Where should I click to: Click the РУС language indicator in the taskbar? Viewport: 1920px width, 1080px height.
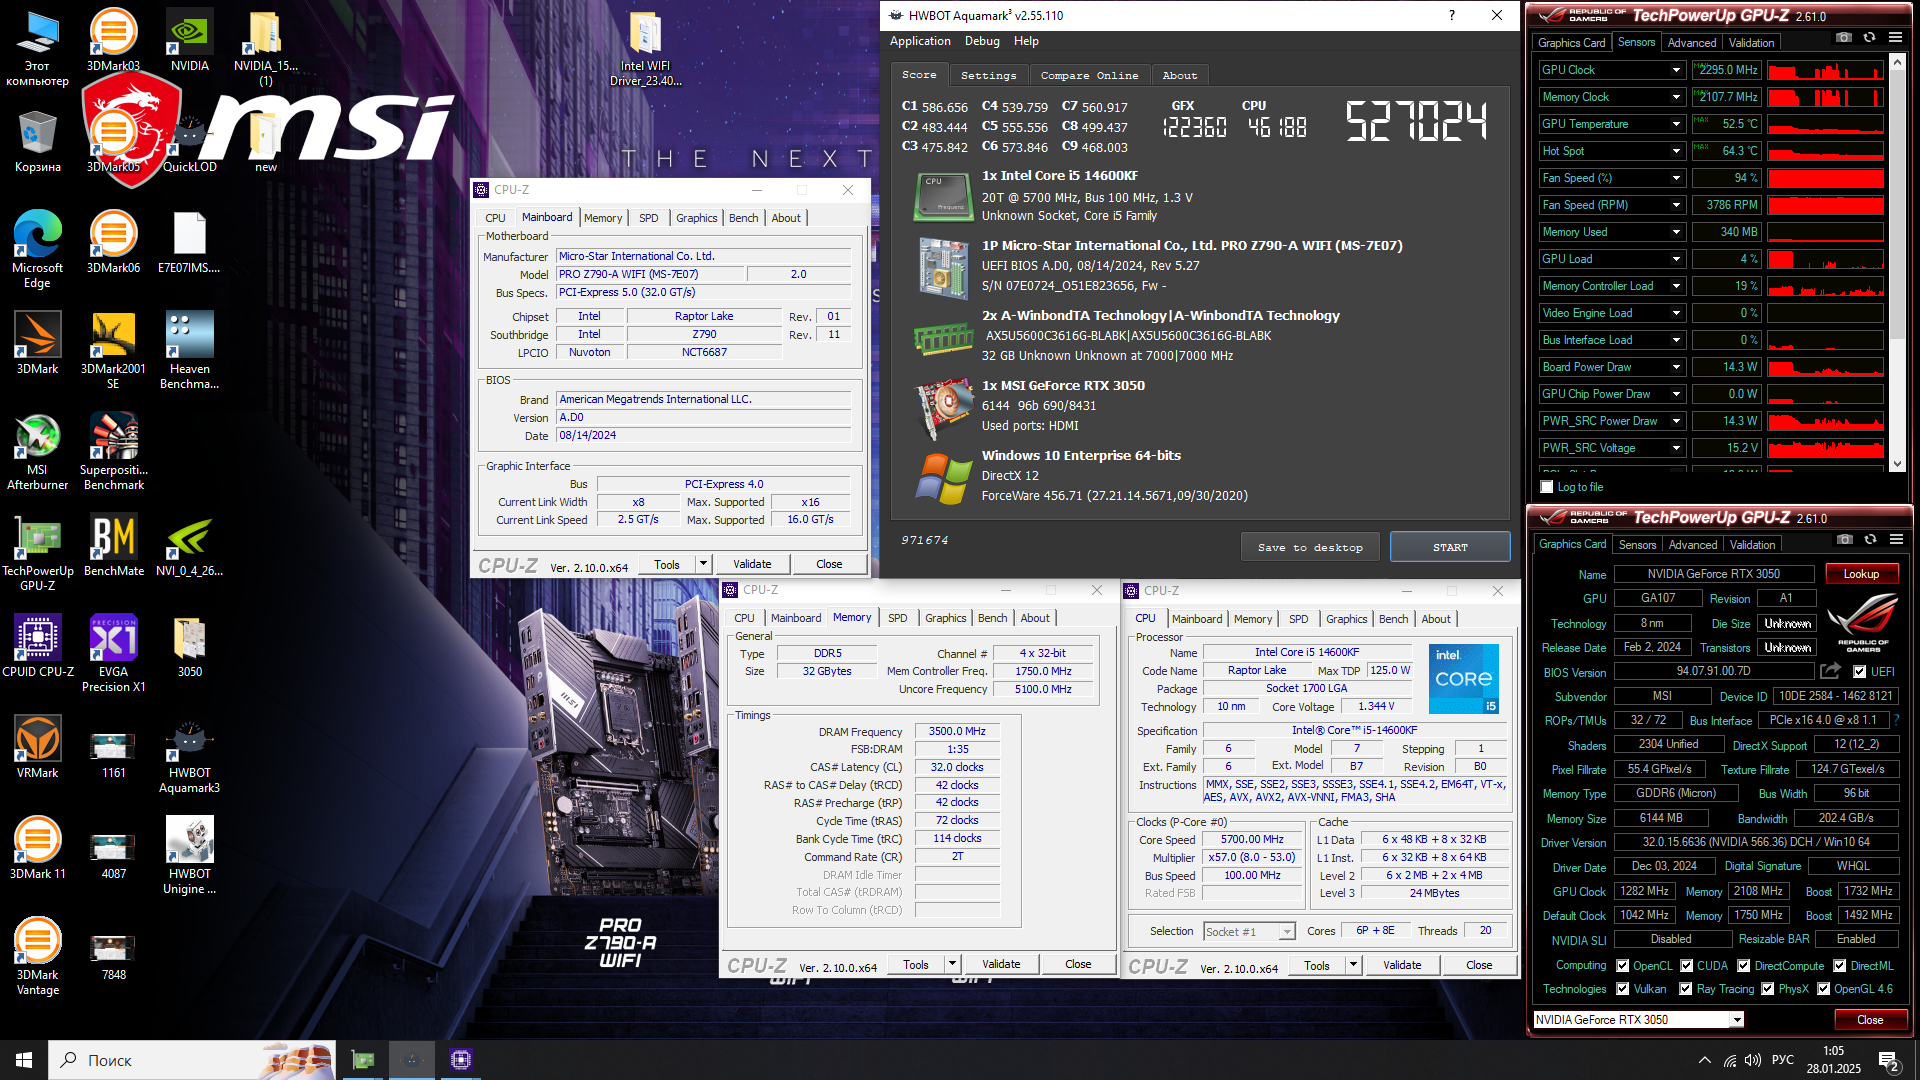(x=1783, y=1060)
